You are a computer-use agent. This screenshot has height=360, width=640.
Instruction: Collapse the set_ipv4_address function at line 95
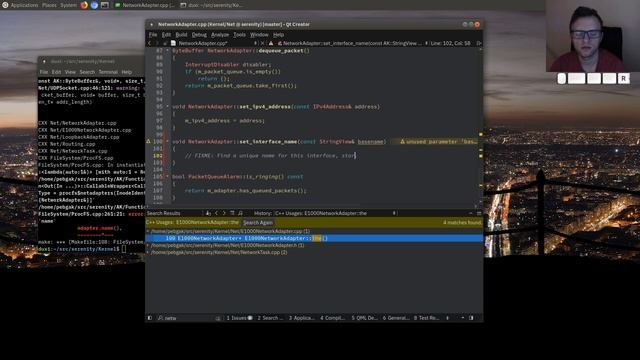(167, 107)
